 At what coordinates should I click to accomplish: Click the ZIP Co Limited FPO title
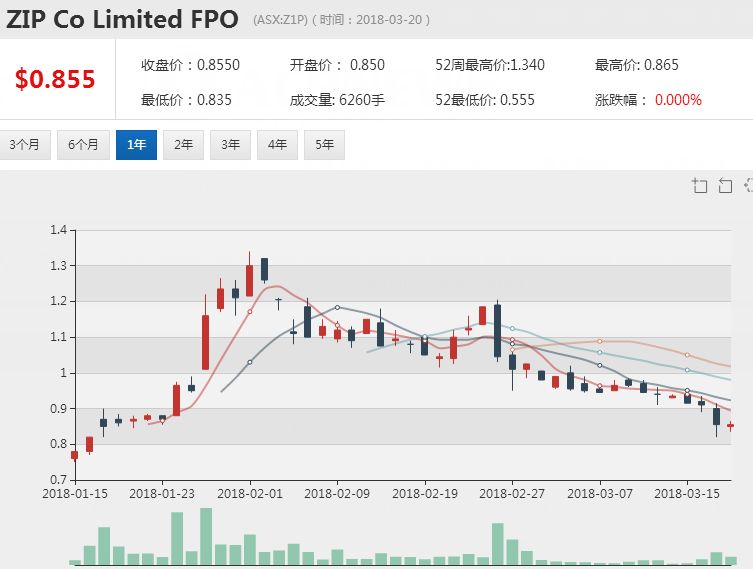coord(122,20)
